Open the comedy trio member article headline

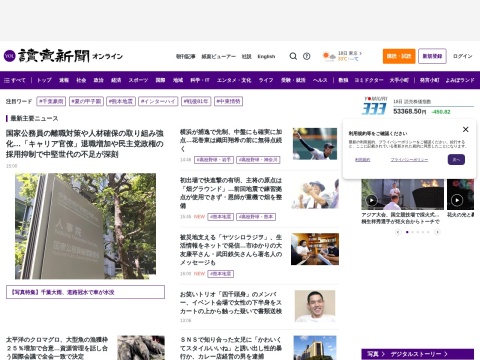point(231,303)
